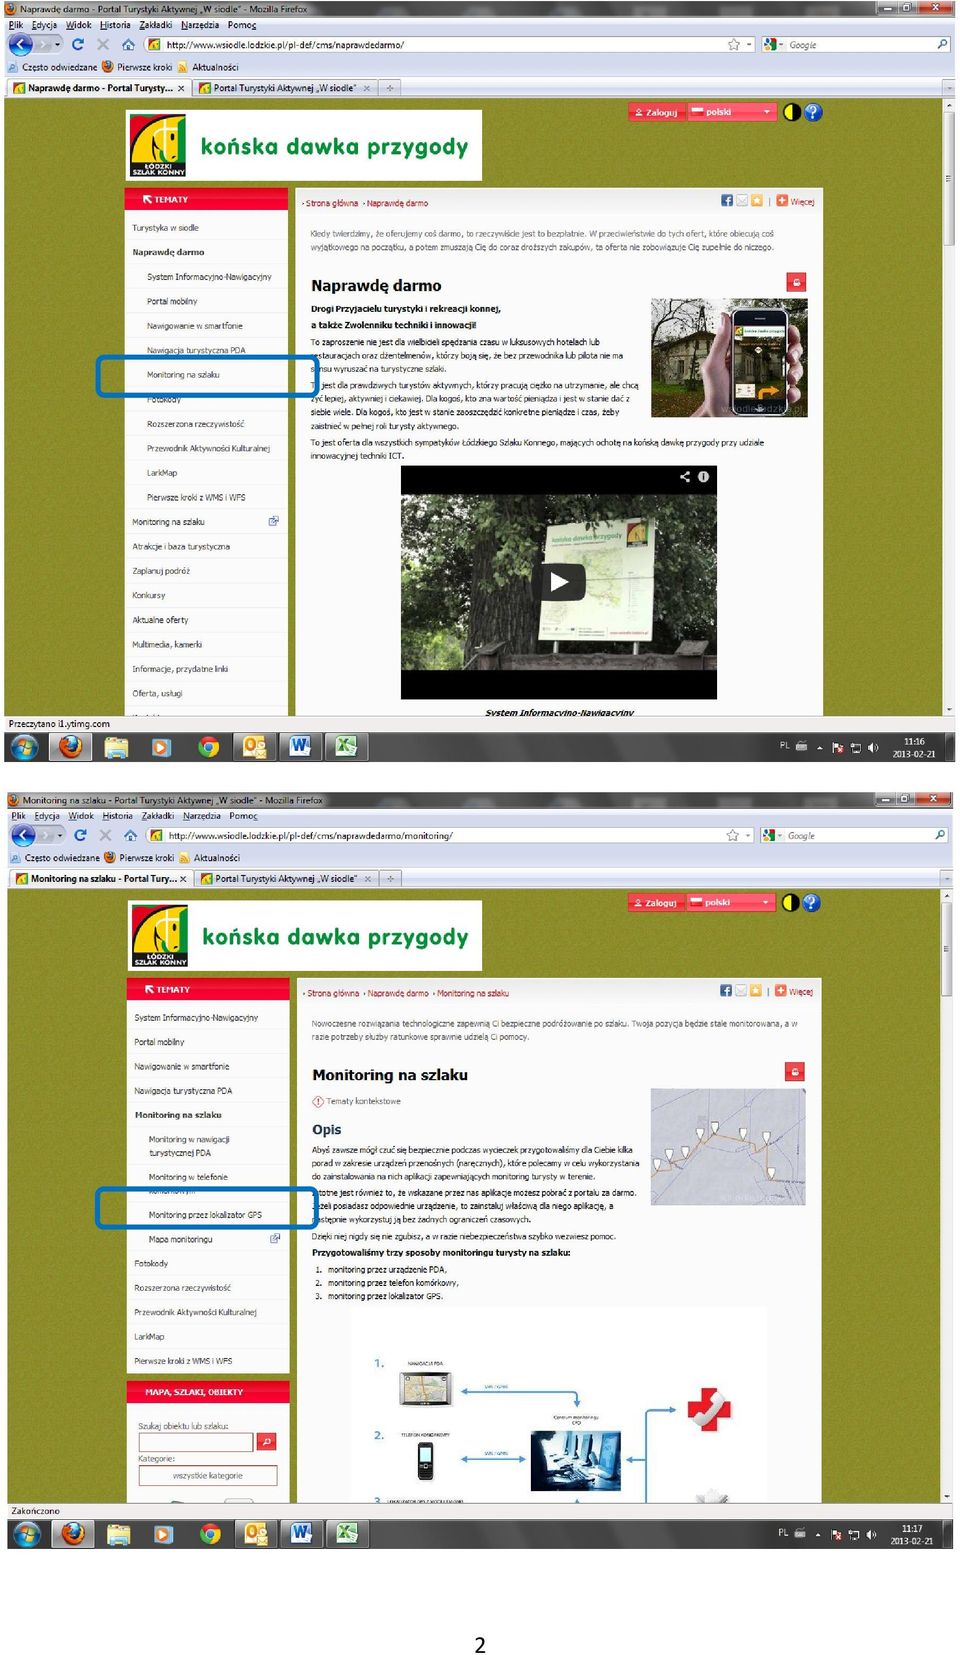Click the smartphone photo thumbnail on Naprawdę darmo page

point(729,357)
